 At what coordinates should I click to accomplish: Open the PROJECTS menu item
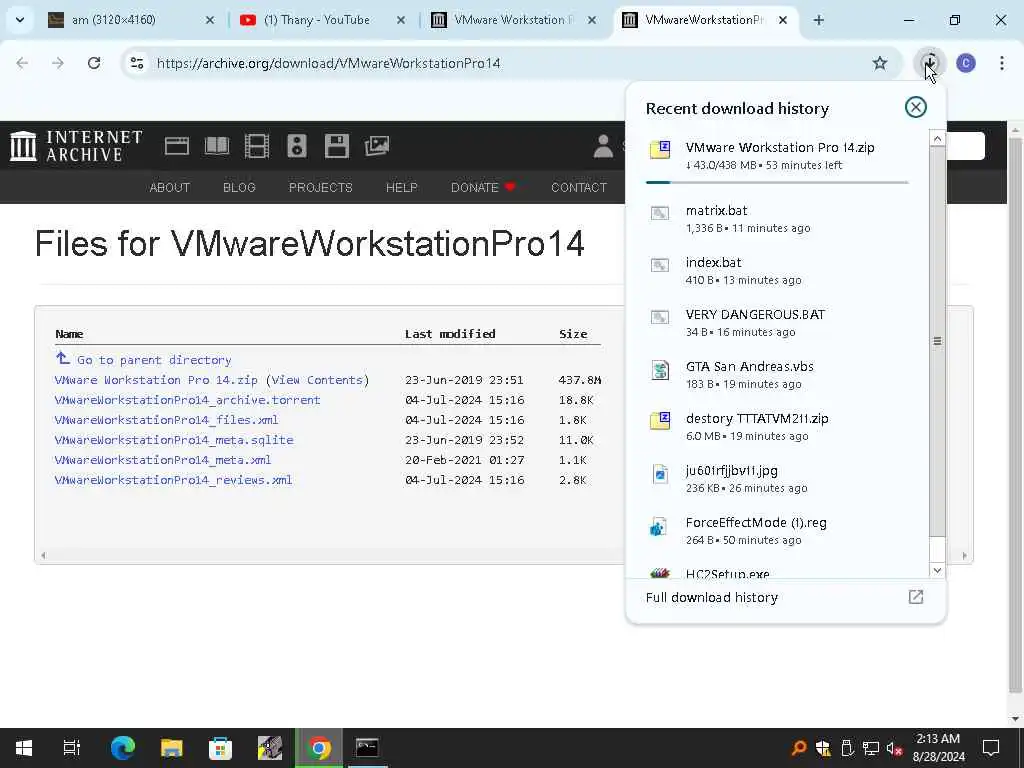321,187
